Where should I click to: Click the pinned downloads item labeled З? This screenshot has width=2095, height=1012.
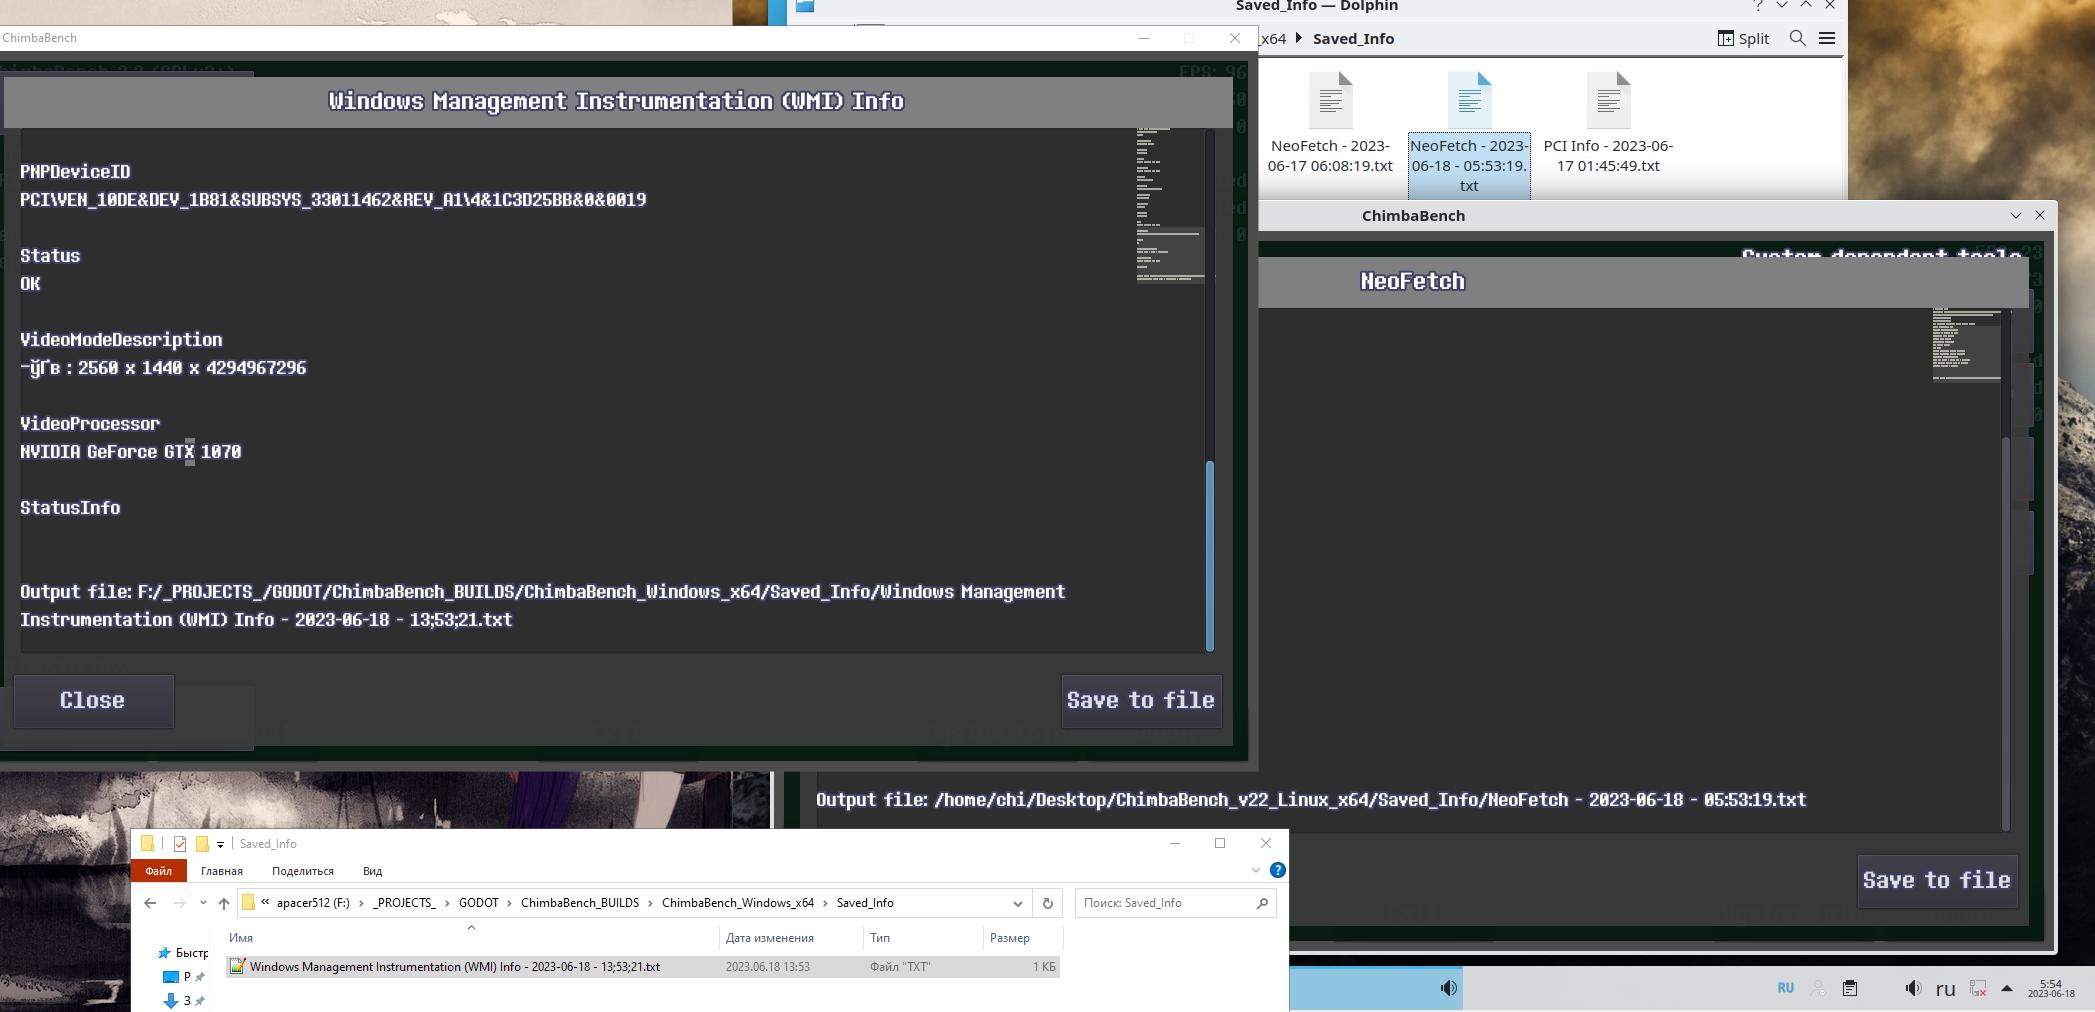point(183,1001)
